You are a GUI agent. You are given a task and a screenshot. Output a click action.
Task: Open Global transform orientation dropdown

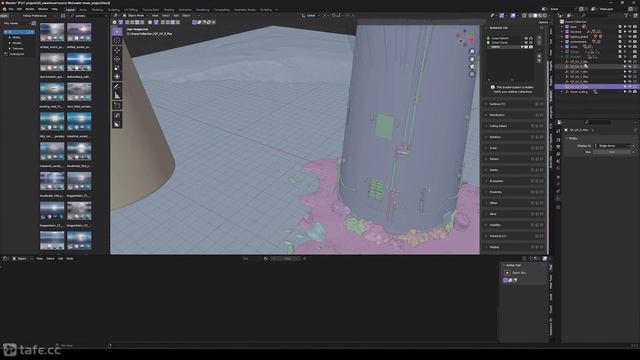tap(311, 16)
